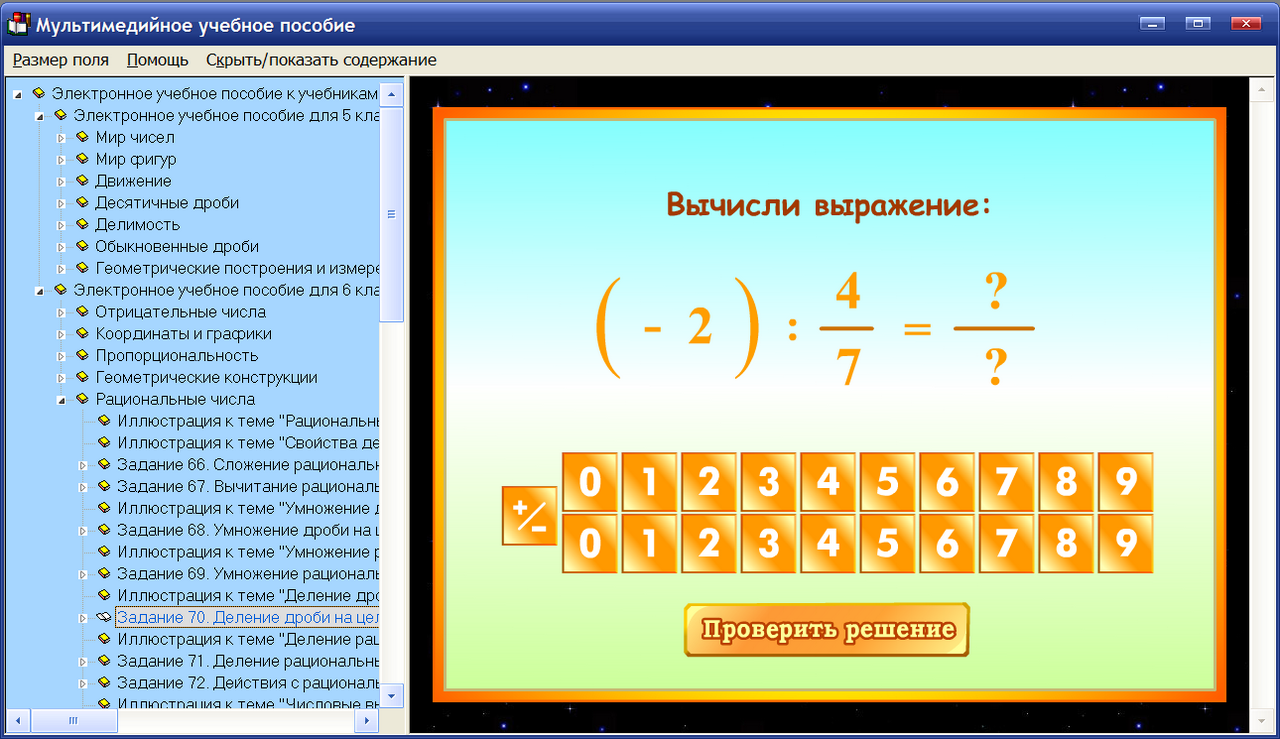Click the application logo in the title bar
The width and height of the screenshot is (1280, 739).
[x=17, y=25]
